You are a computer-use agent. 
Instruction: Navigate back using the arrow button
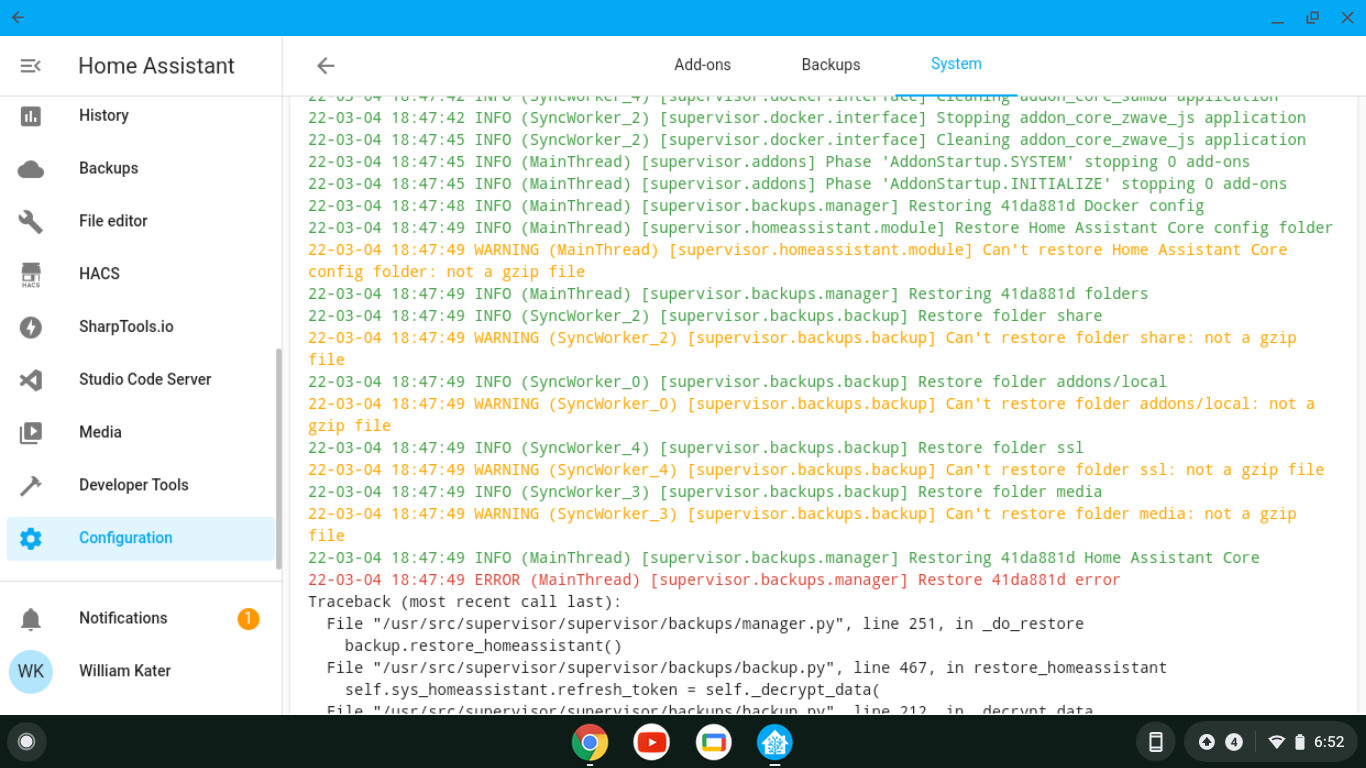[x=325, y=65]
